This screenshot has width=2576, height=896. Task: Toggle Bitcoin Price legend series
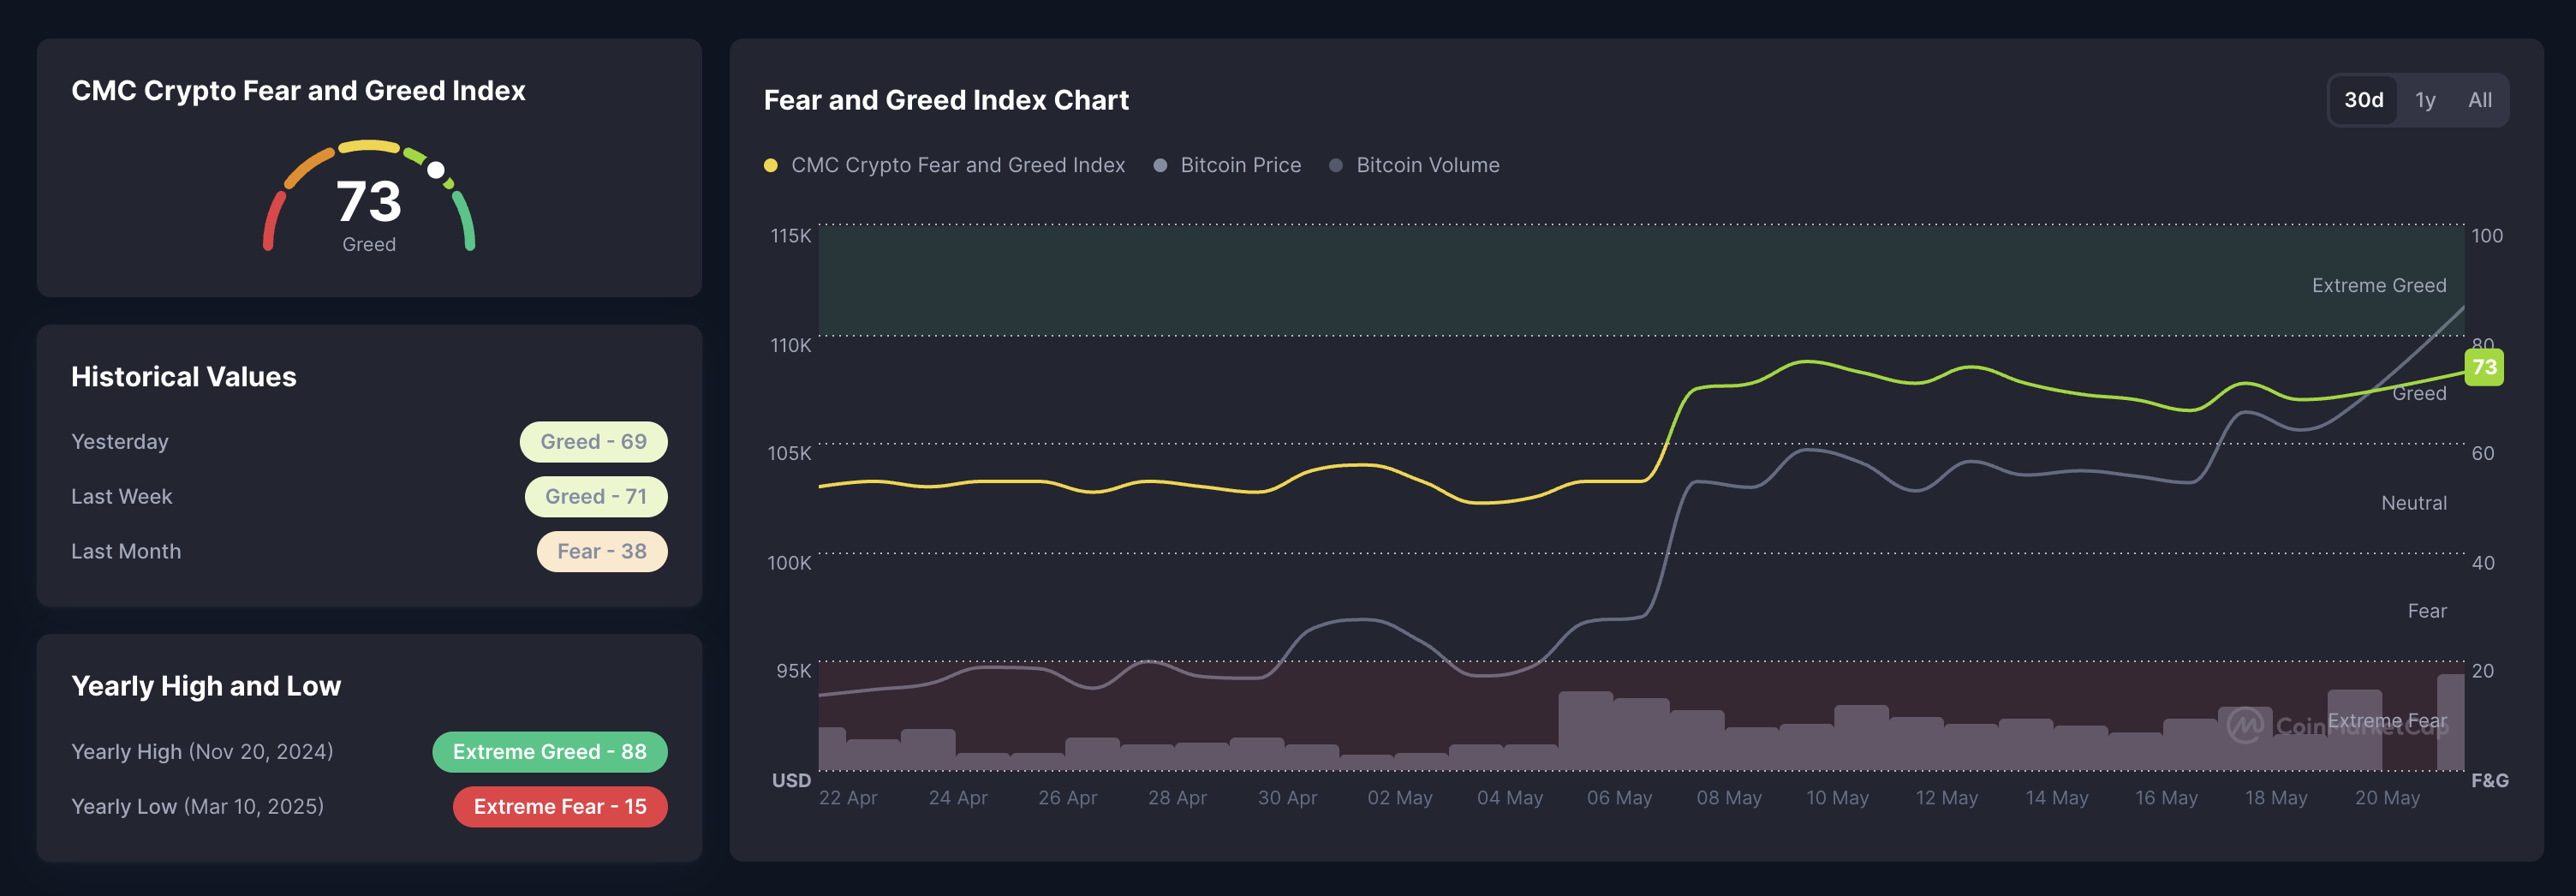point(1227,165)
